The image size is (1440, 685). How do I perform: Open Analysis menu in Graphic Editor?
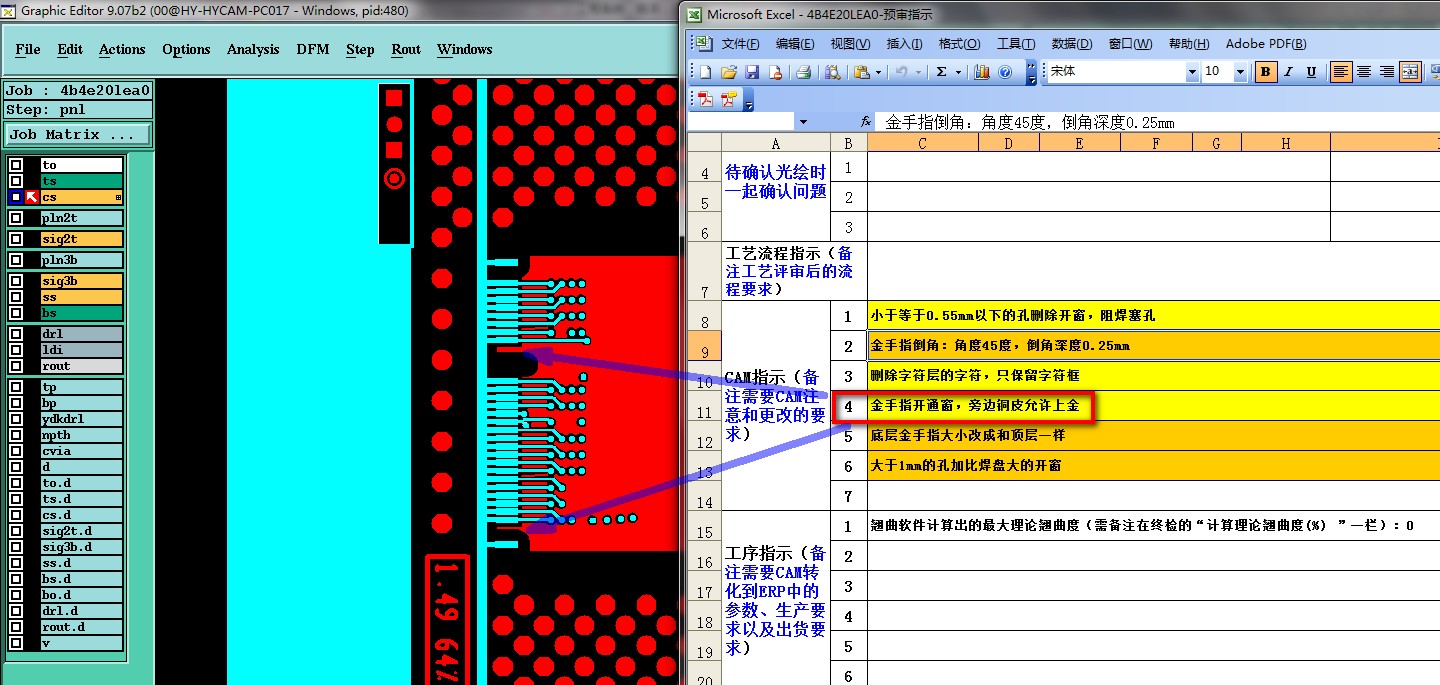click(253, 49)
